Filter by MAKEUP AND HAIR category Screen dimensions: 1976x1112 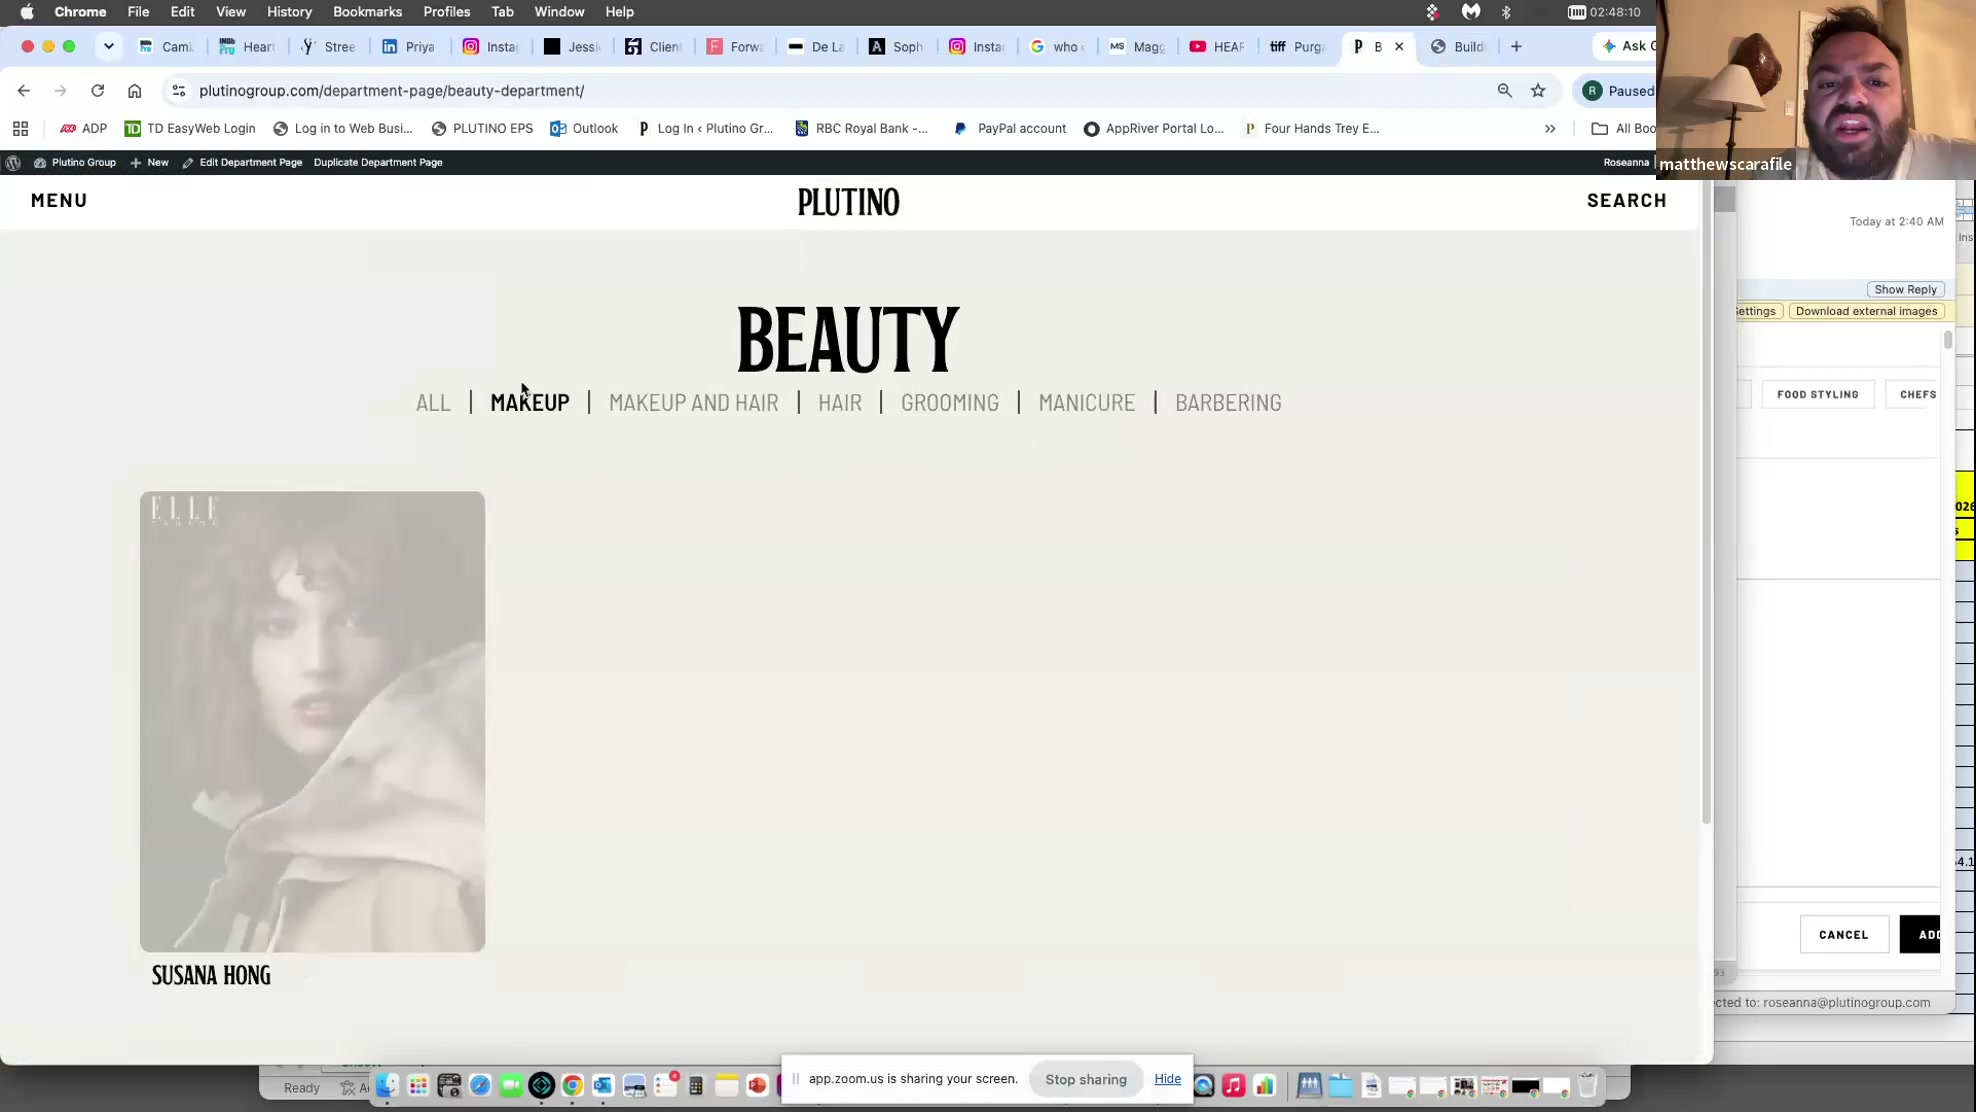[x=693, y=402]
